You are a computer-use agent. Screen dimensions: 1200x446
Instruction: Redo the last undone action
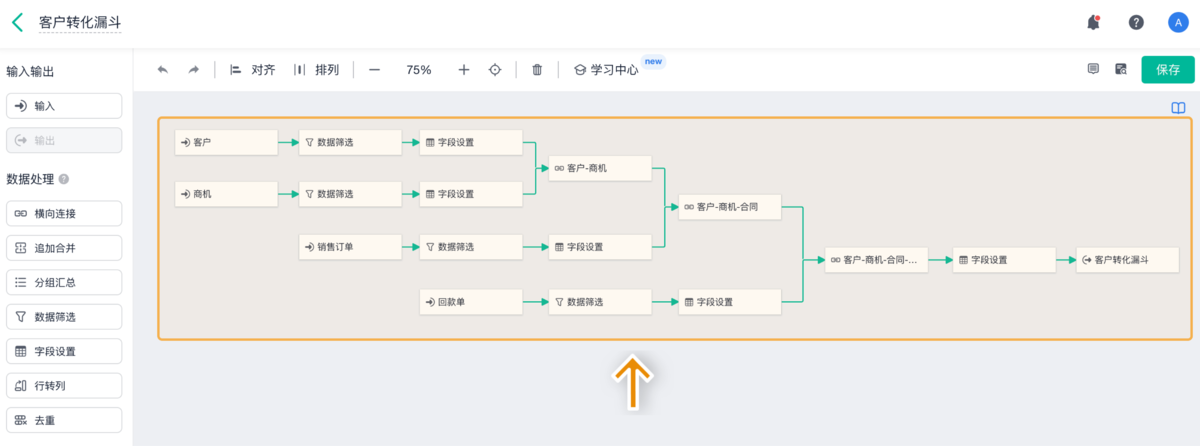pos(194,70)
